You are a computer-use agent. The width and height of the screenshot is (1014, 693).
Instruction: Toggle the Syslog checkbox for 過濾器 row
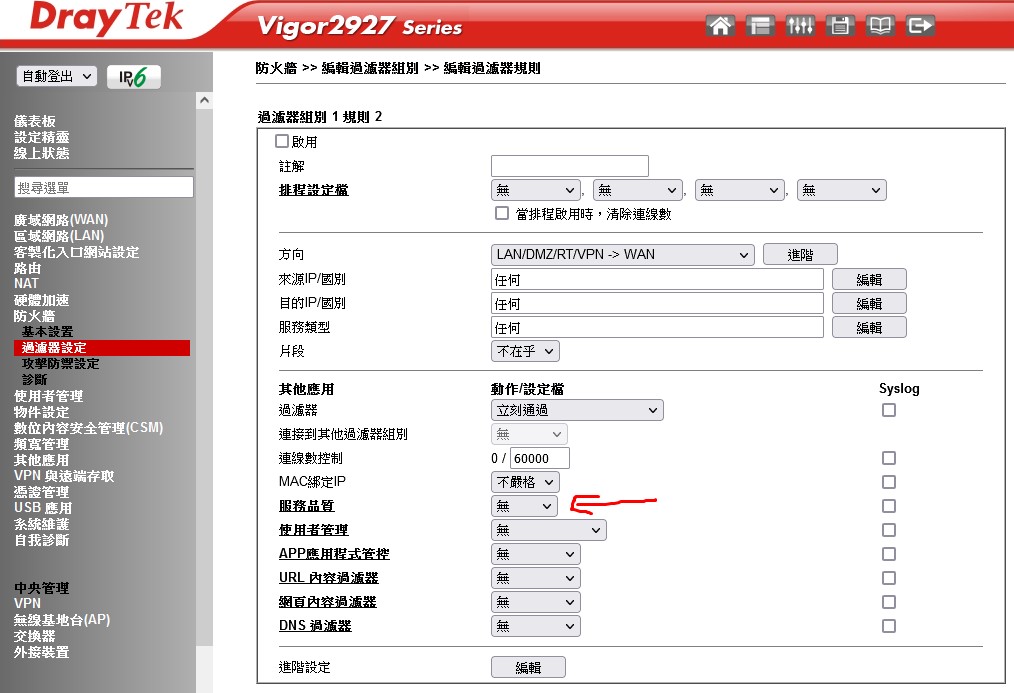click(888, 410)
